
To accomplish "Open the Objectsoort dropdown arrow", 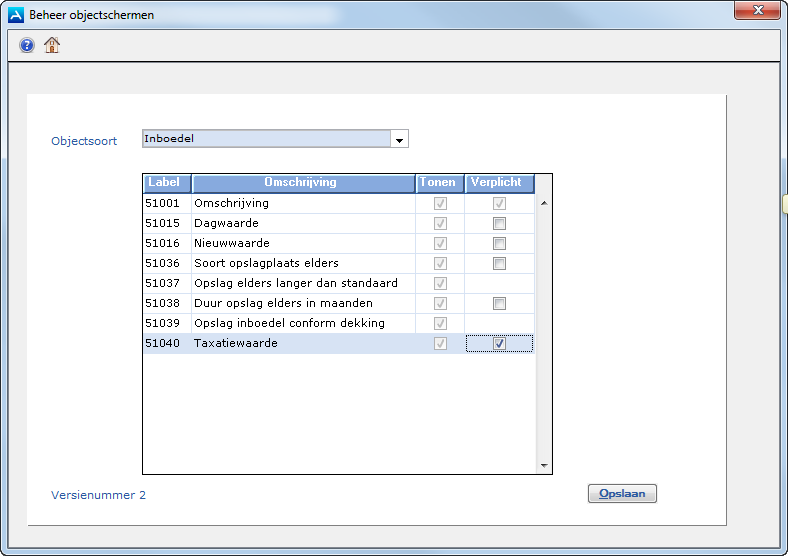I will (400, 140).
